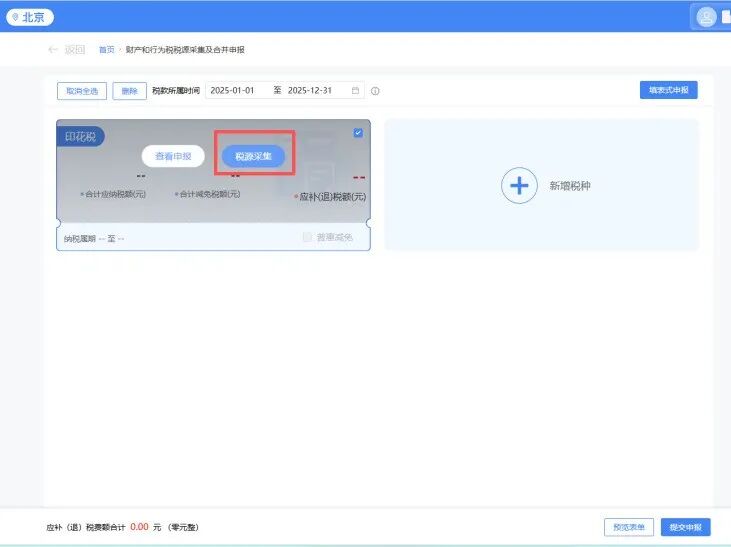Screen dimensions: 731x547
Task: Click the user avatar icon
Action: [707, 17]
